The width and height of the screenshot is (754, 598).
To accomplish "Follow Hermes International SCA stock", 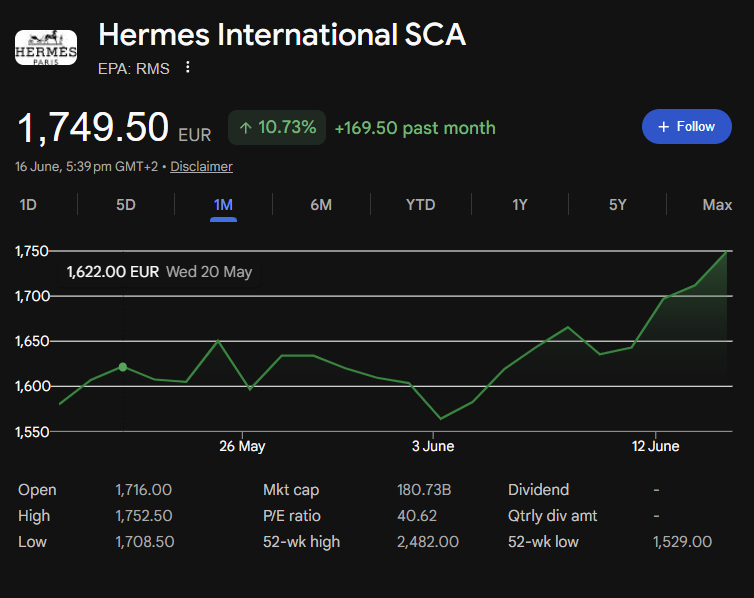I will tap(687, 126).
